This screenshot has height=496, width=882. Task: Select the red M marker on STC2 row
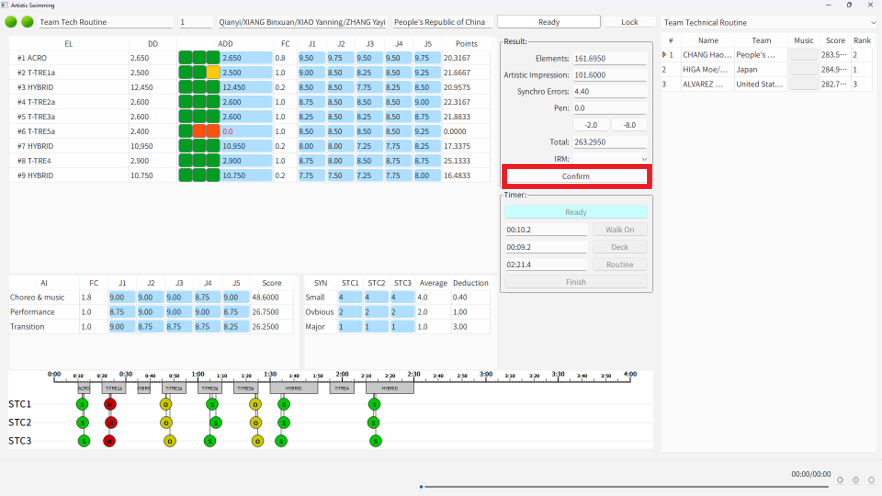[111, 422]
